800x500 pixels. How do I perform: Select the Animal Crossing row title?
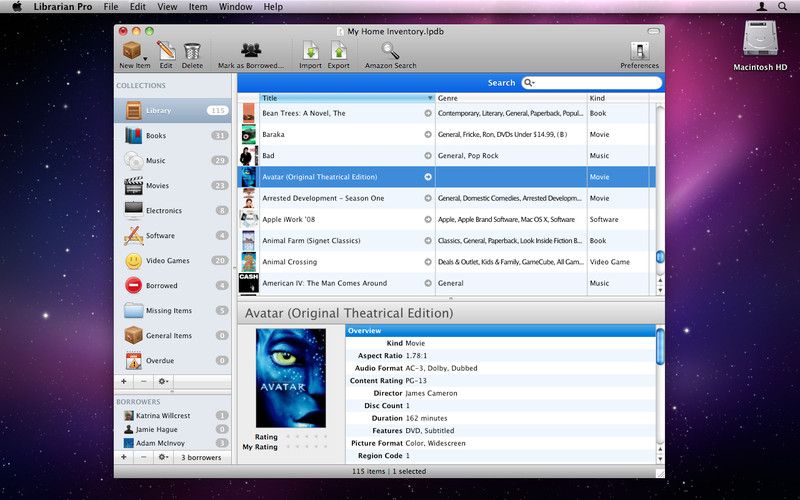(289, 262)
